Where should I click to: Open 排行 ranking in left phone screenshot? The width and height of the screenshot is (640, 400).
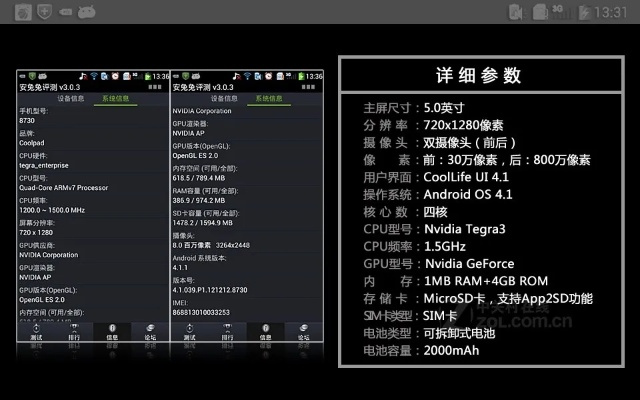tap(74, 332)
